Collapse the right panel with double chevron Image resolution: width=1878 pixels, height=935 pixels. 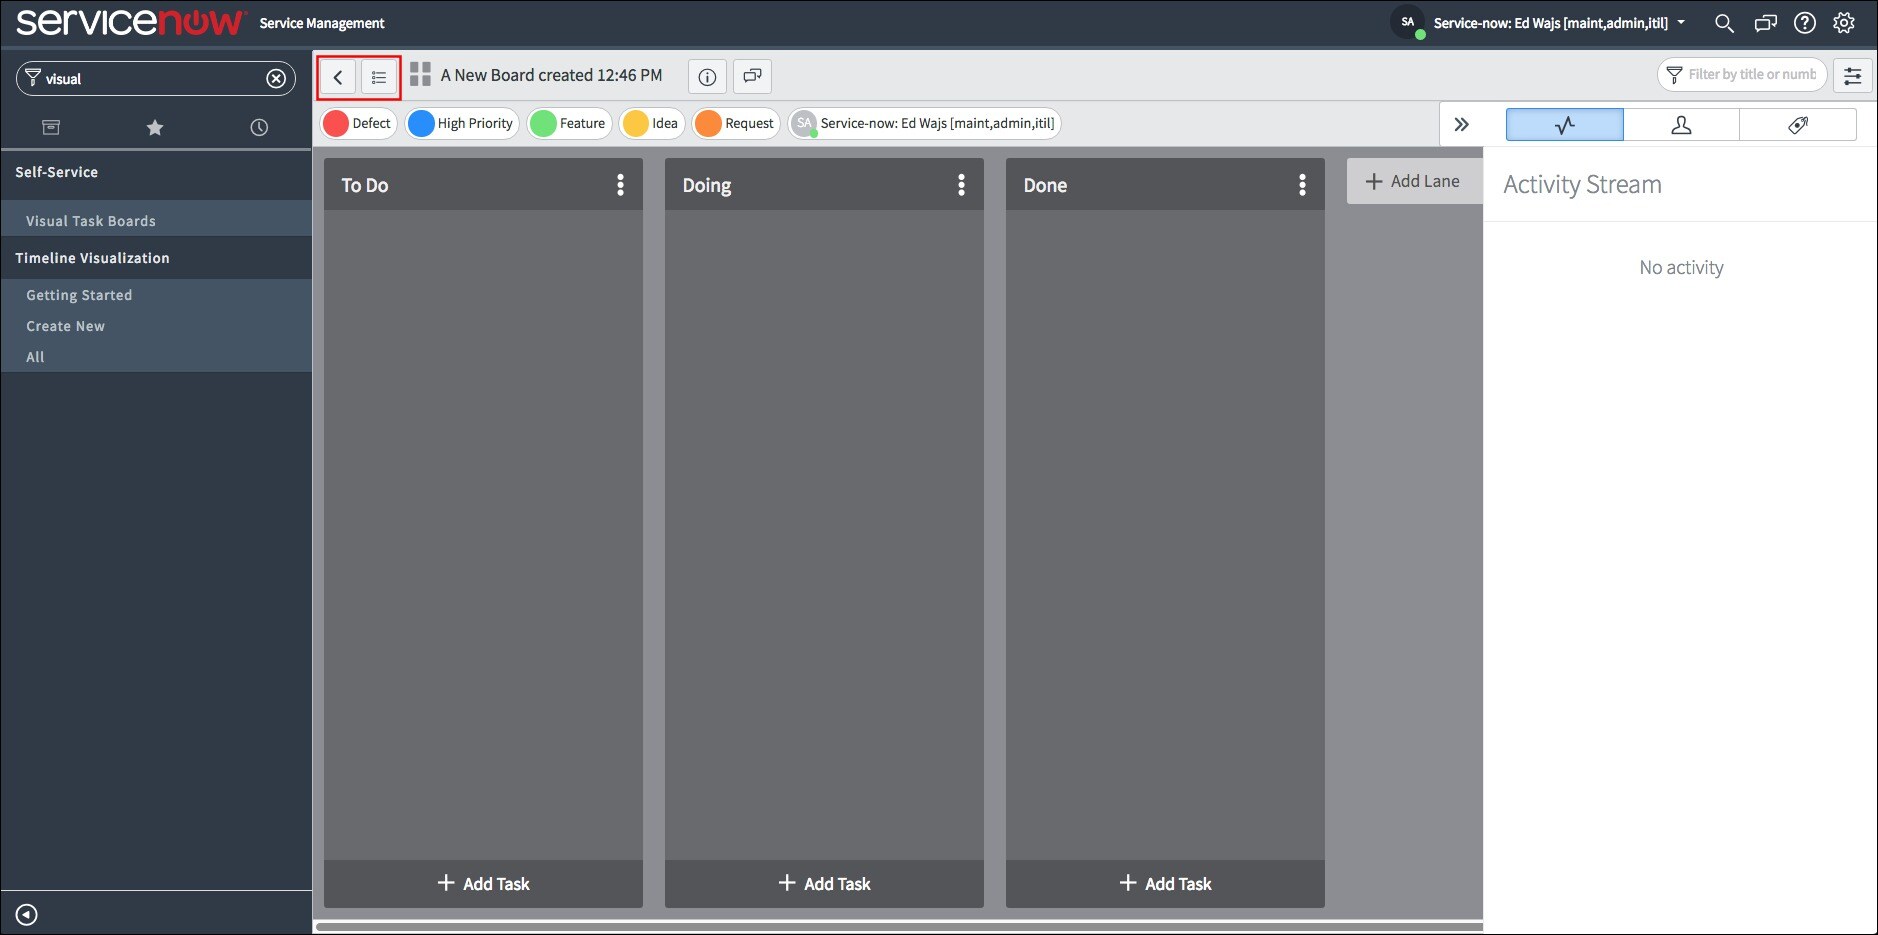click(x=1463, y=123)
